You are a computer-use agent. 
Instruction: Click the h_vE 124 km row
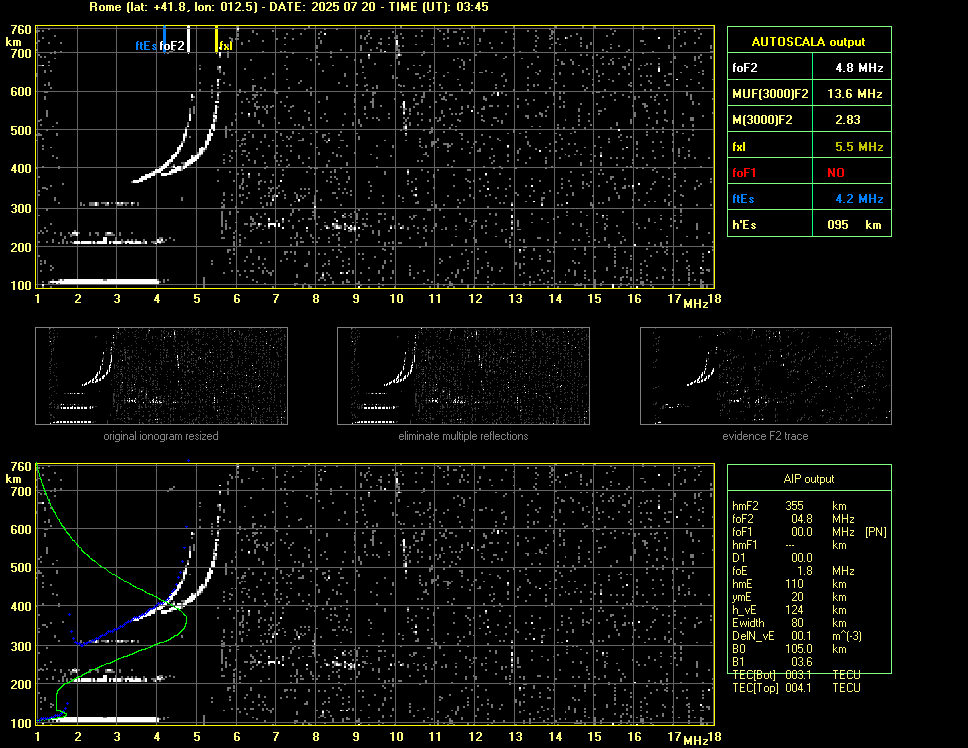[790, 610]
